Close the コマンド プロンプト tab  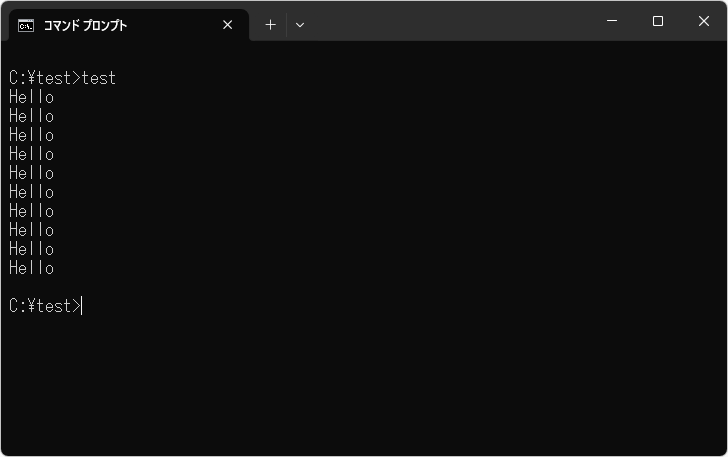click(x=227, y=25)
